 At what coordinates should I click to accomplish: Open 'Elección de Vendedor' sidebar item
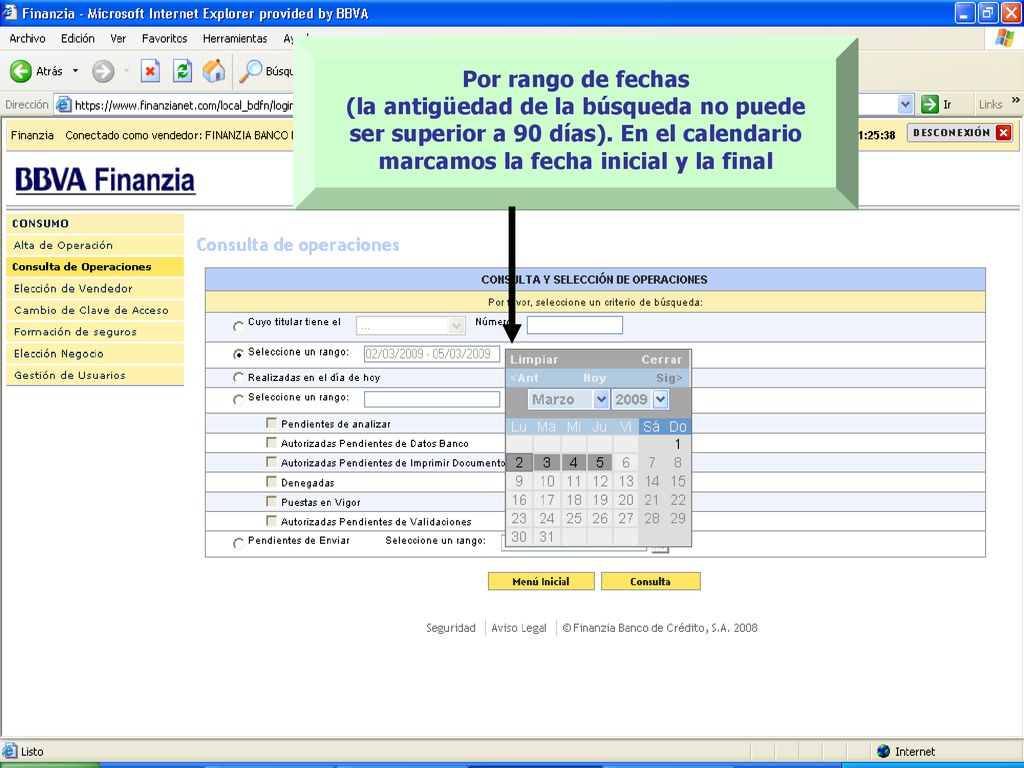tap(95, 289)
